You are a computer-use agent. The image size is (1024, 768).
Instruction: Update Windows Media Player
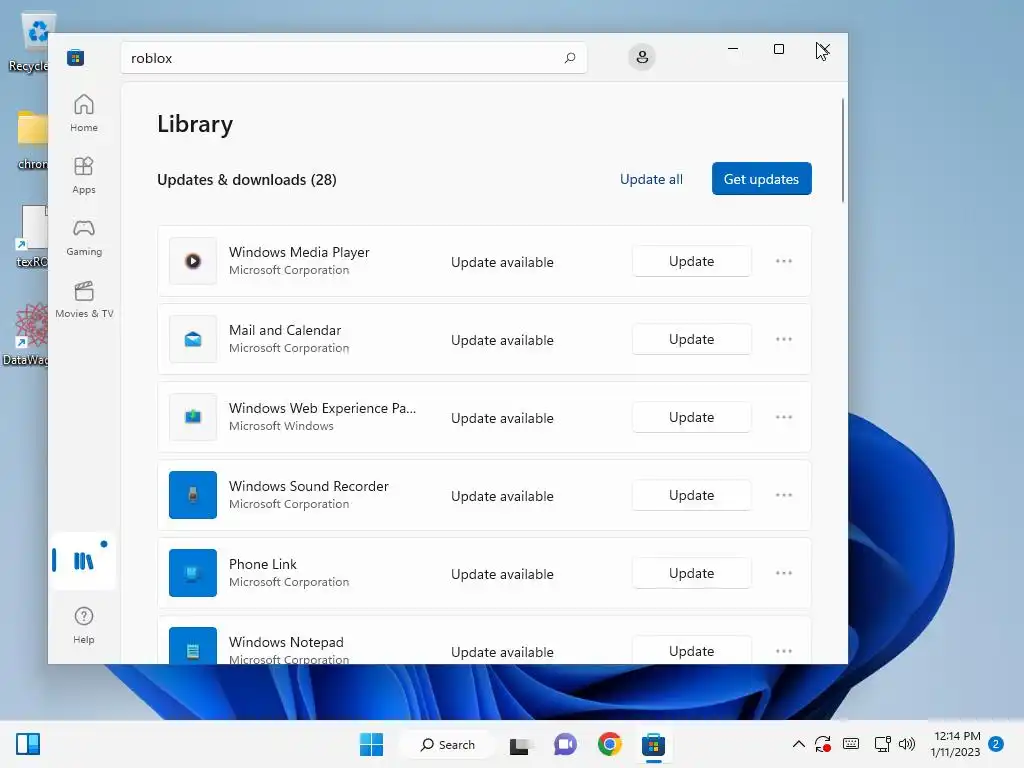click(x=691, y=261)
